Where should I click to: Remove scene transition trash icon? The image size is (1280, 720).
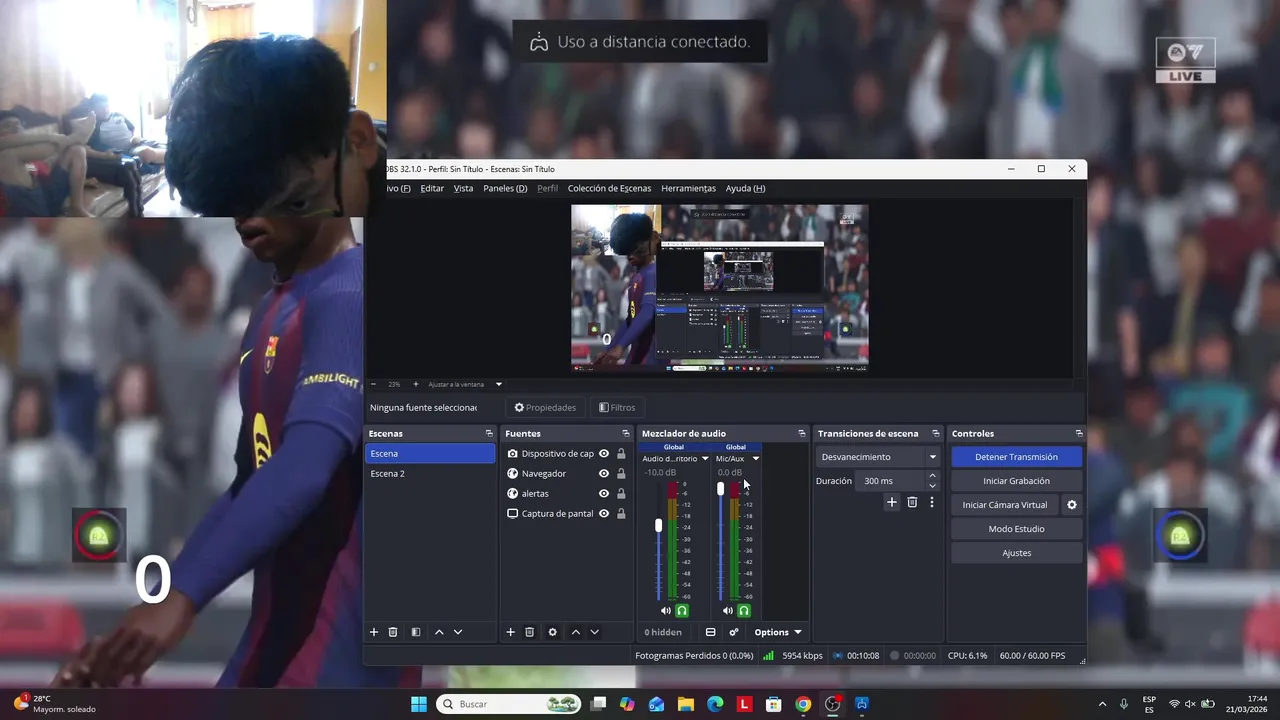pos(912,502)
